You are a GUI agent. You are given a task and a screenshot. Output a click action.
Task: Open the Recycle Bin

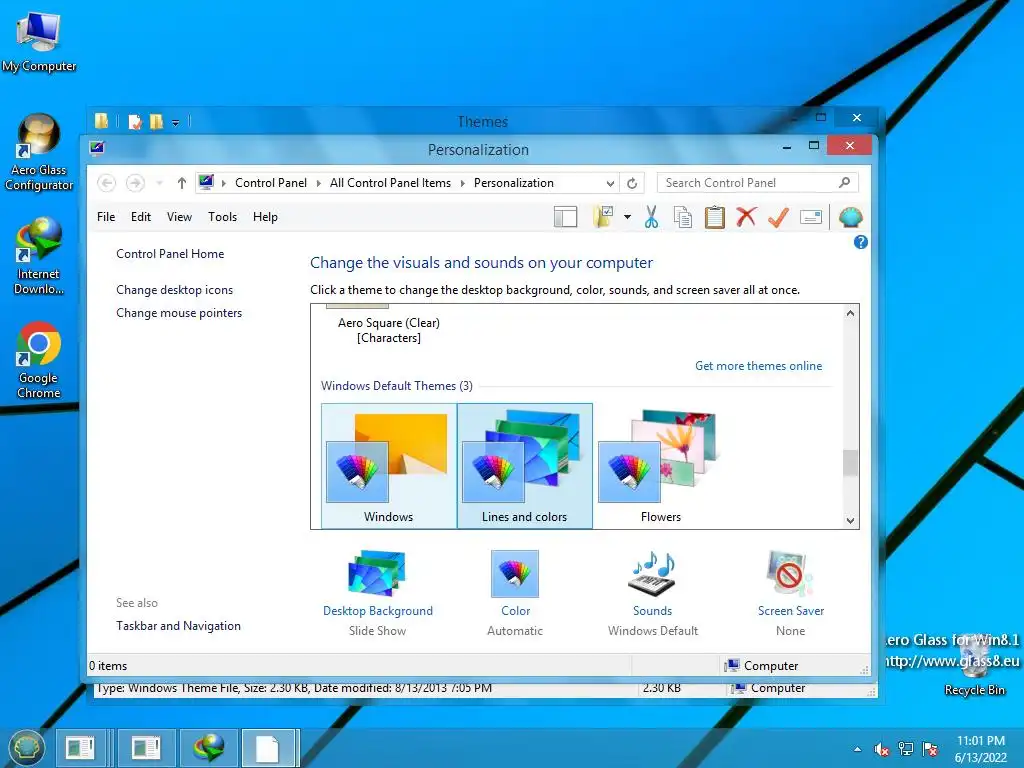click(x=974, y=666)
